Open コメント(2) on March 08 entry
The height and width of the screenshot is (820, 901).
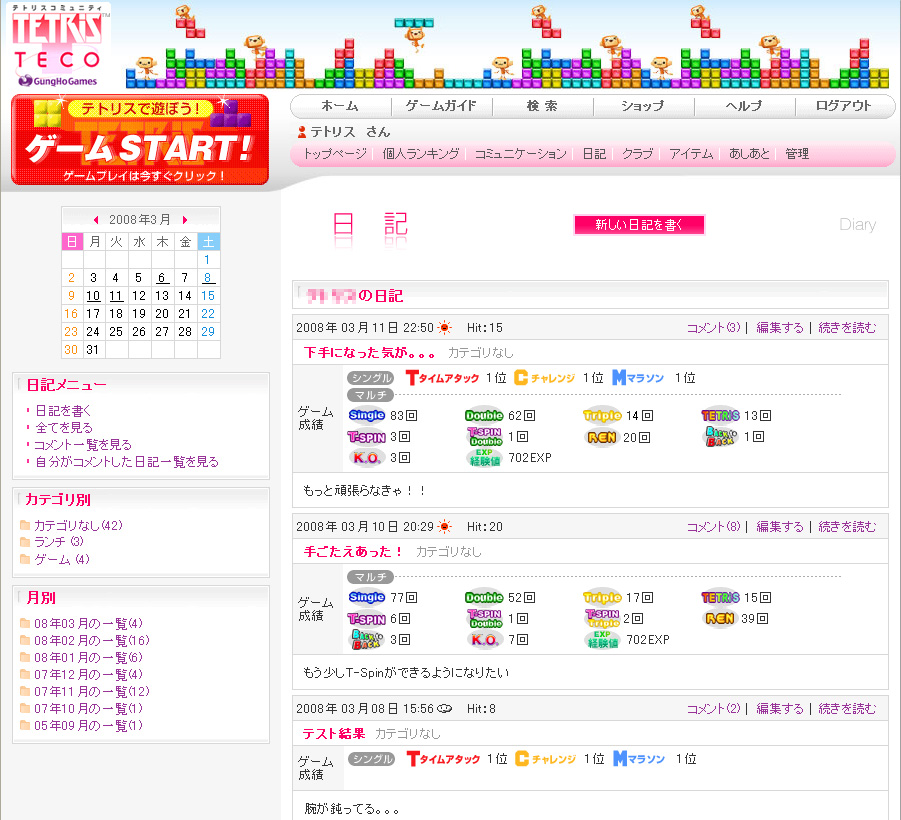(x=714, y=709)
